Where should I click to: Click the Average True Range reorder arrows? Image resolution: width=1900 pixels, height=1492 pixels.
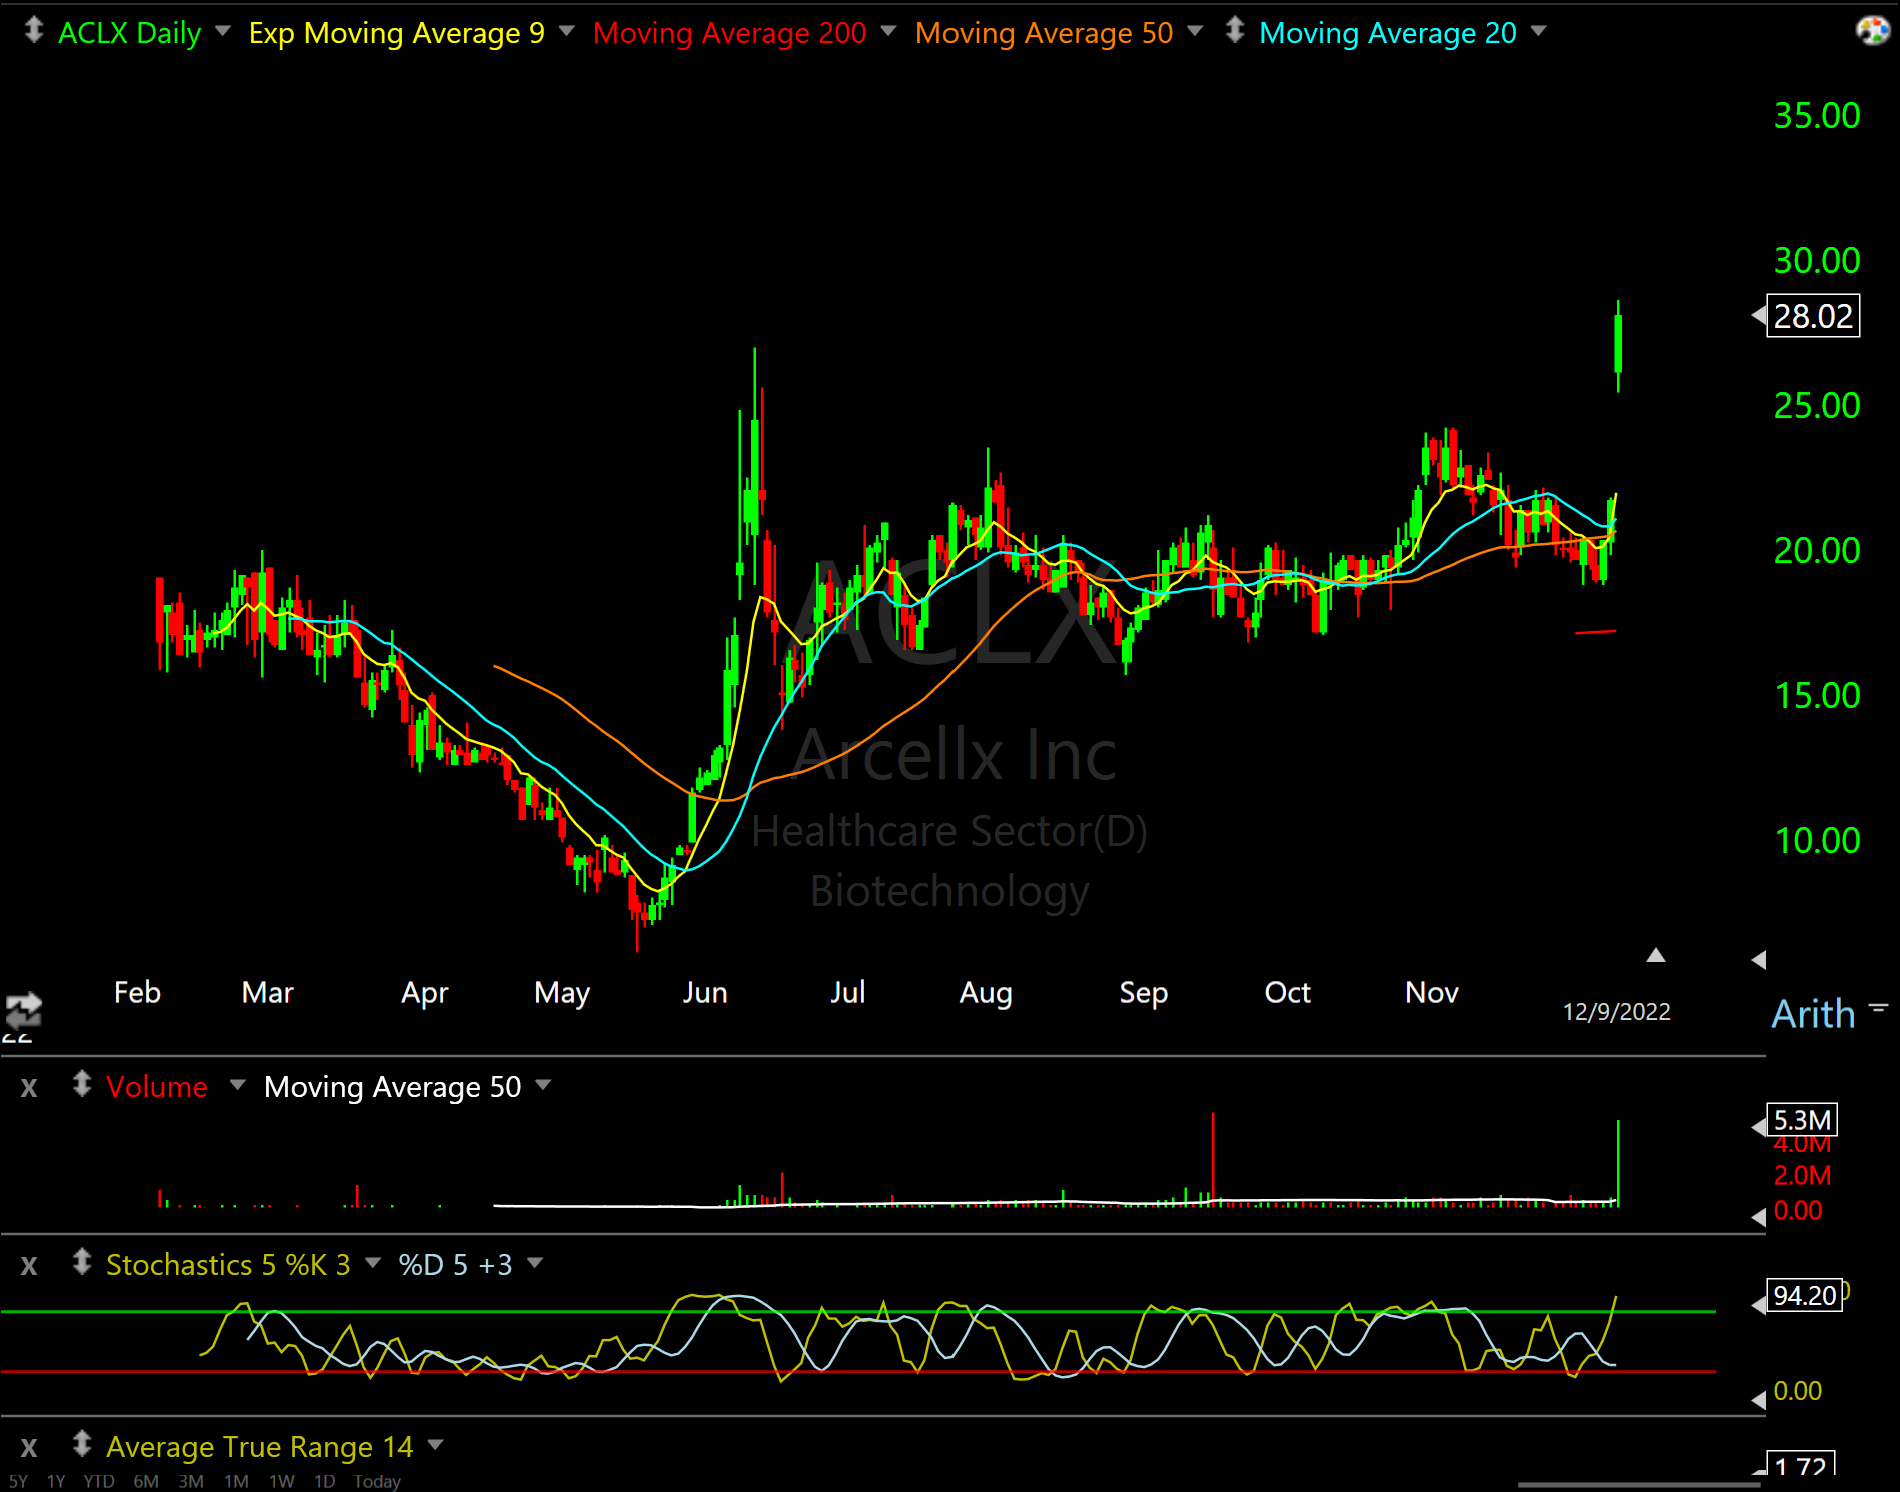(x=82, y=1444)
